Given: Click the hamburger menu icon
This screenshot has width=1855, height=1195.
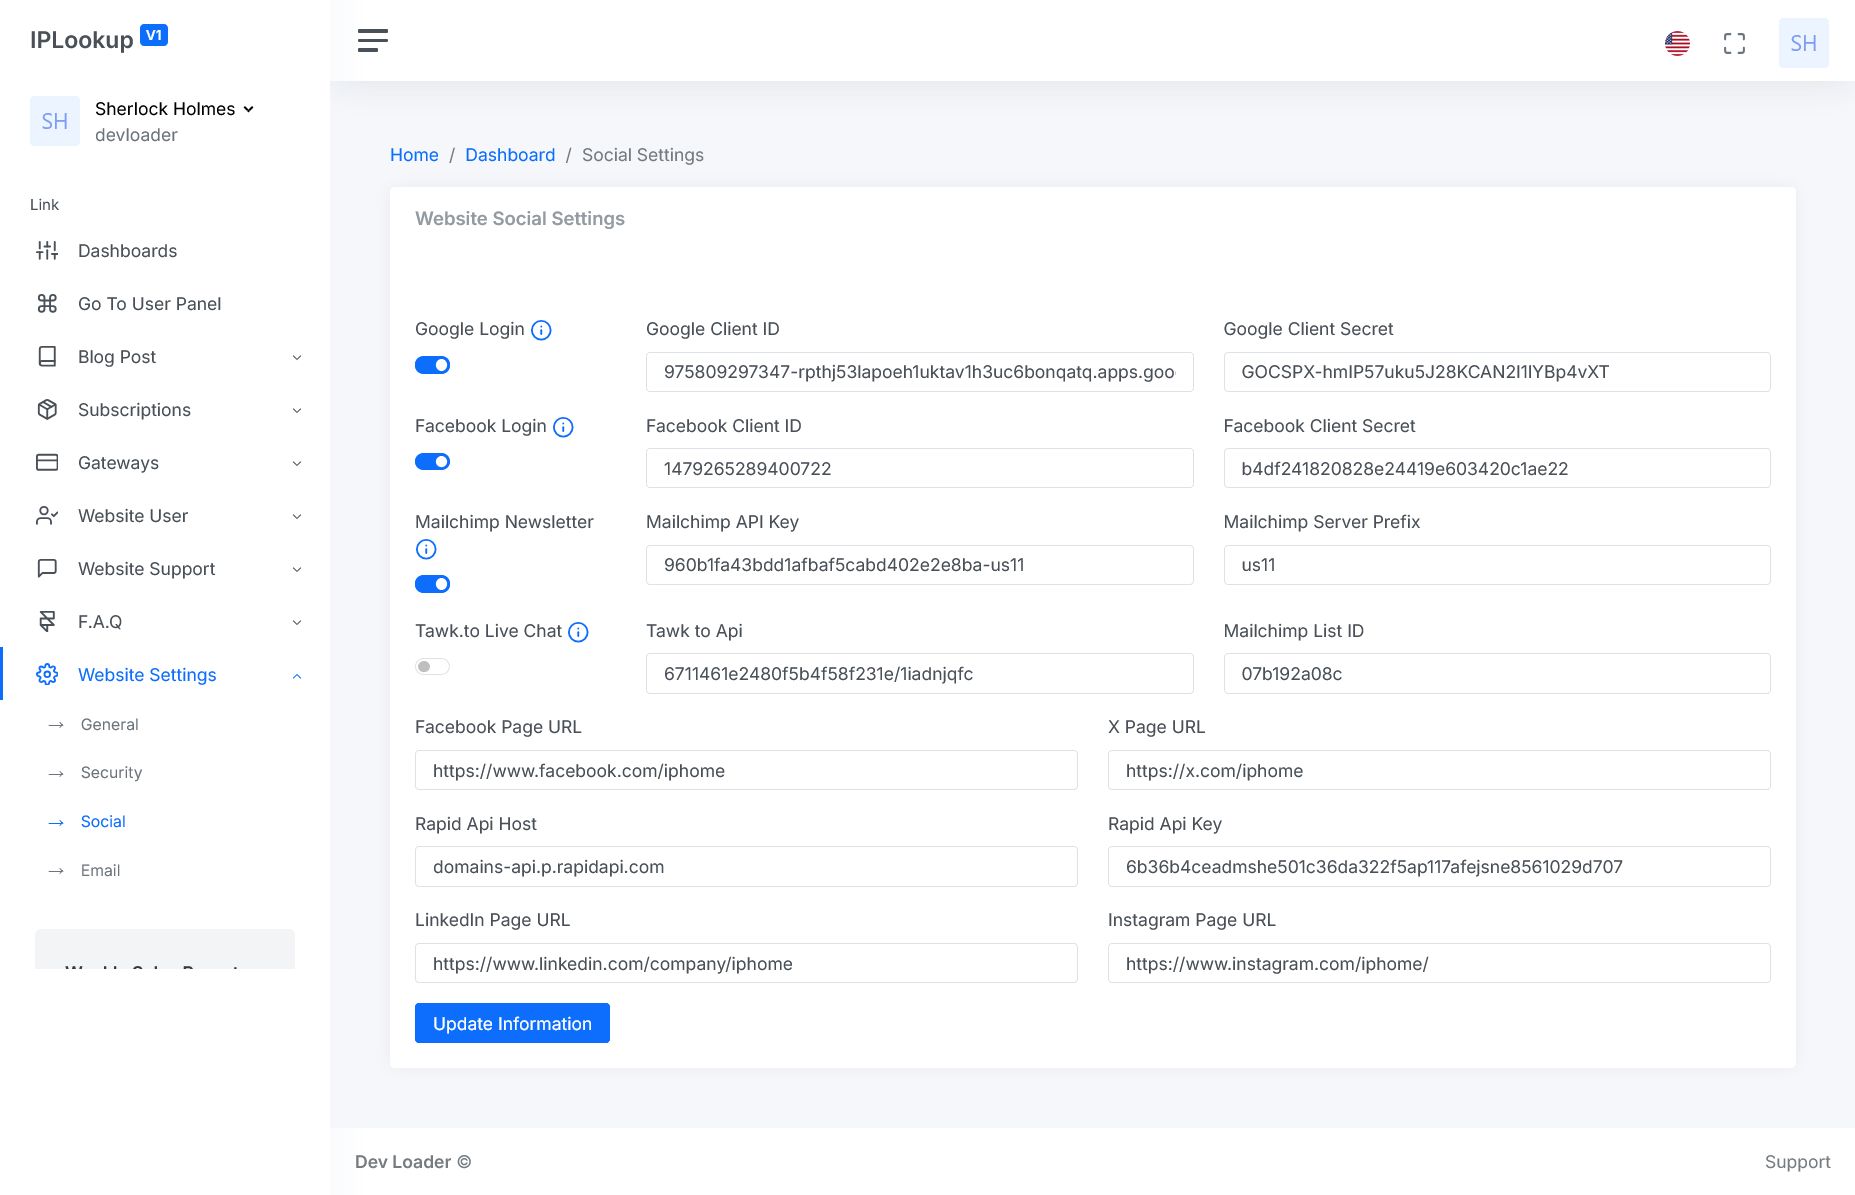Looking at the screenshot, I should 372,41.
